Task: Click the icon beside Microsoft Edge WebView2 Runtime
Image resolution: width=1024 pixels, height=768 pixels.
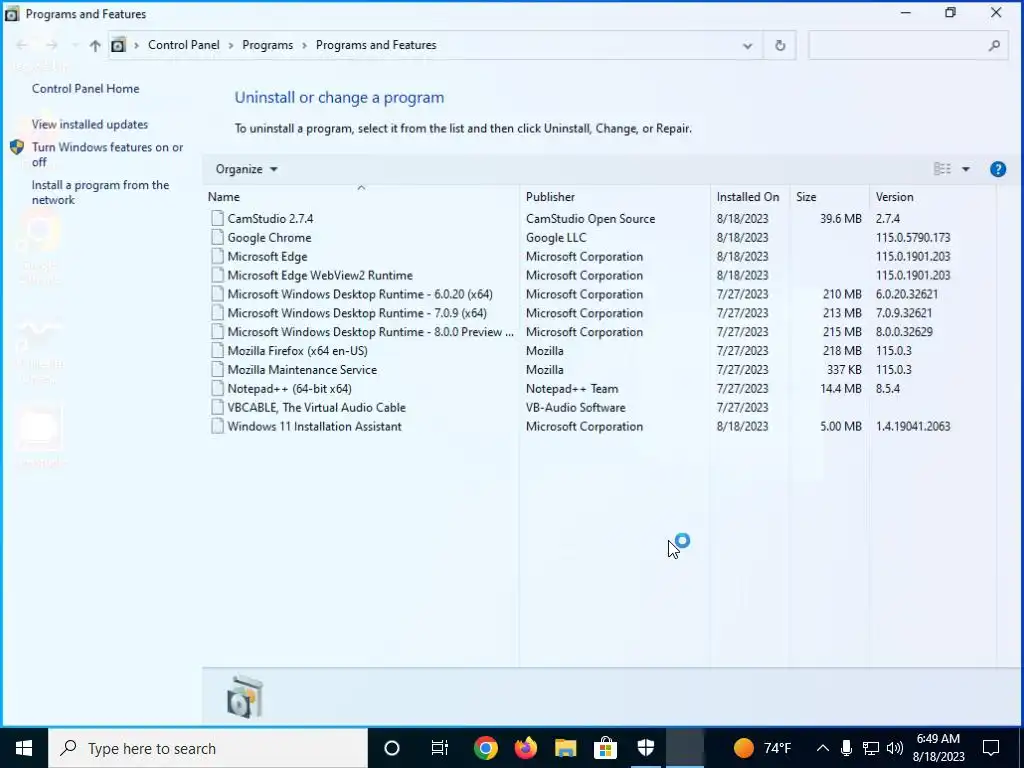Action: tap(217, 276)
